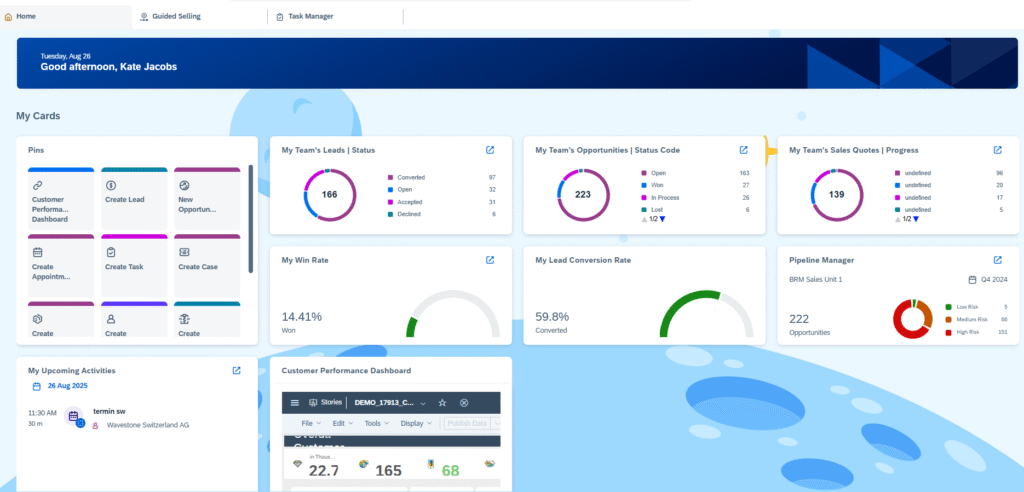
Task: Click the Guided Selling tab icon
Action: [144, 16]
